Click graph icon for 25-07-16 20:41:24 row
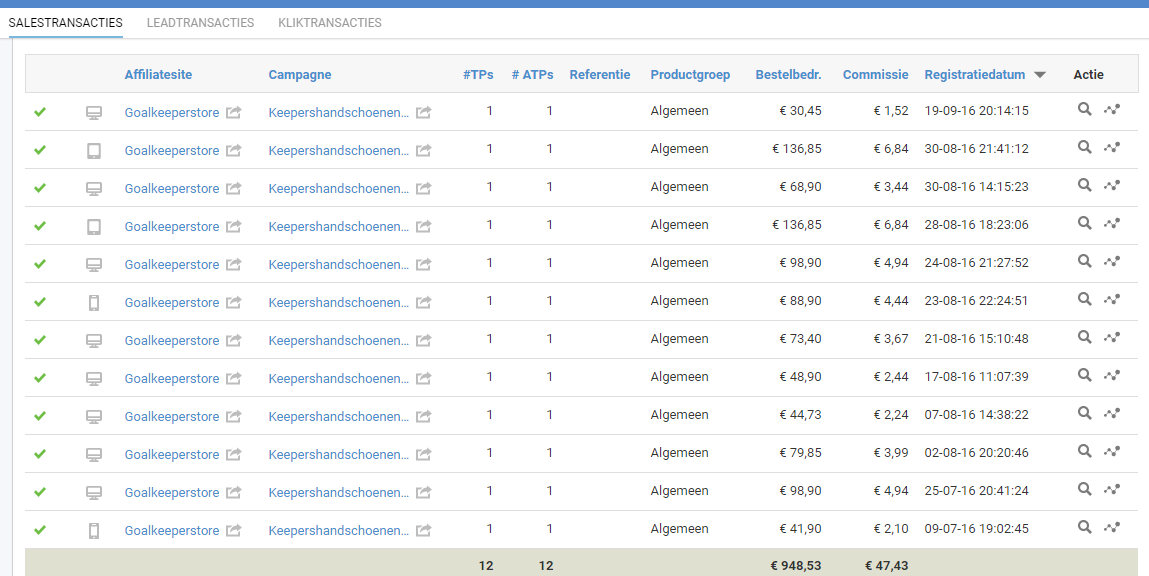 point(1112,491)
